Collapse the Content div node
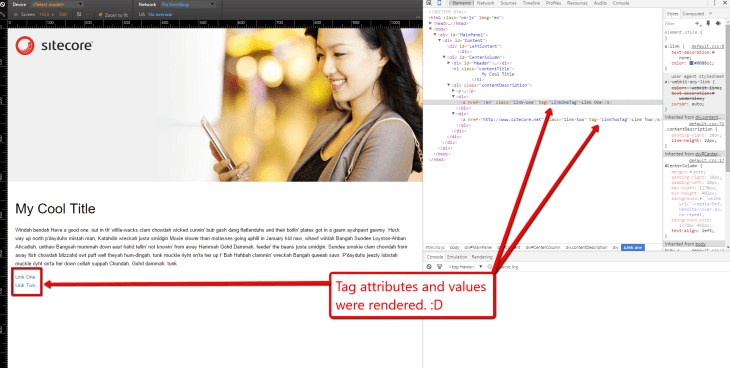This screenshot has height=368, width=730. coord(439,41)
